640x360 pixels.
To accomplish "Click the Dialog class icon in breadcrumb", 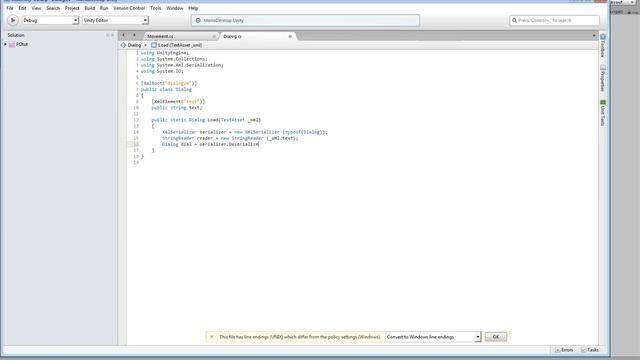I will pyautogui.click(x=123, y=45).
